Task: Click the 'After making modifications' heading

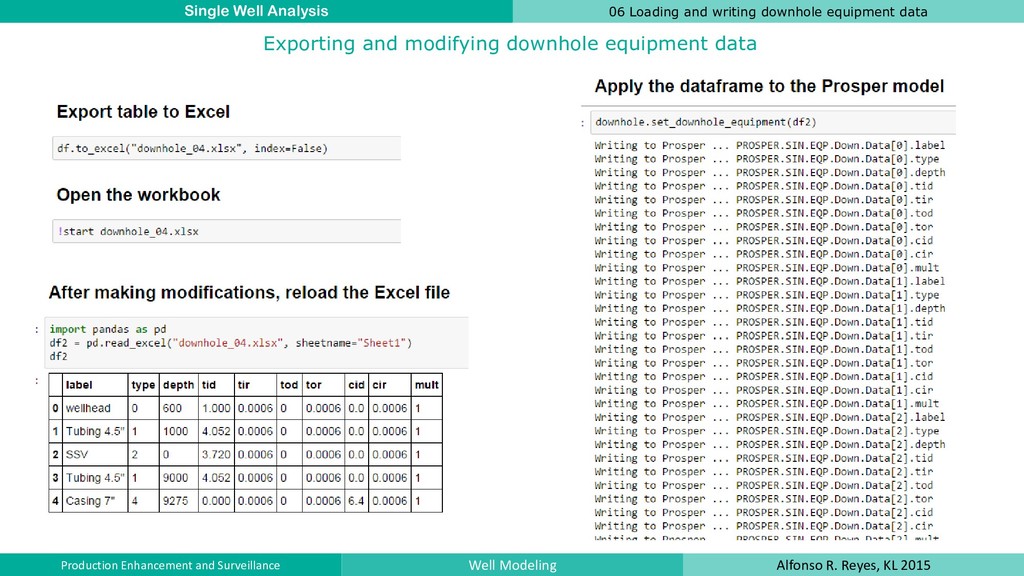Action: coord(249,293)
